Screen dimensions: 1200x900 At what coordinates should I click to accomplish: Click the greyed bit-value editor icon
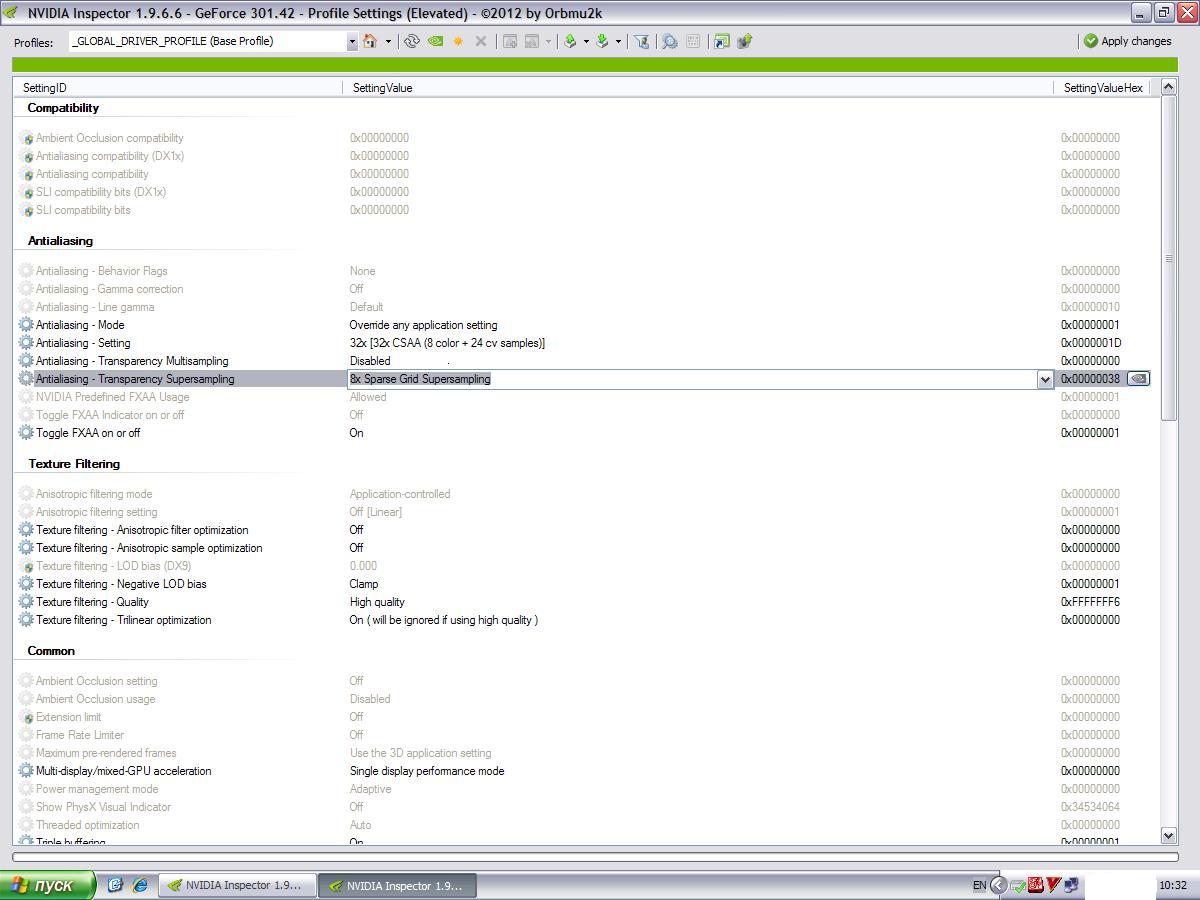pos(693,41)
